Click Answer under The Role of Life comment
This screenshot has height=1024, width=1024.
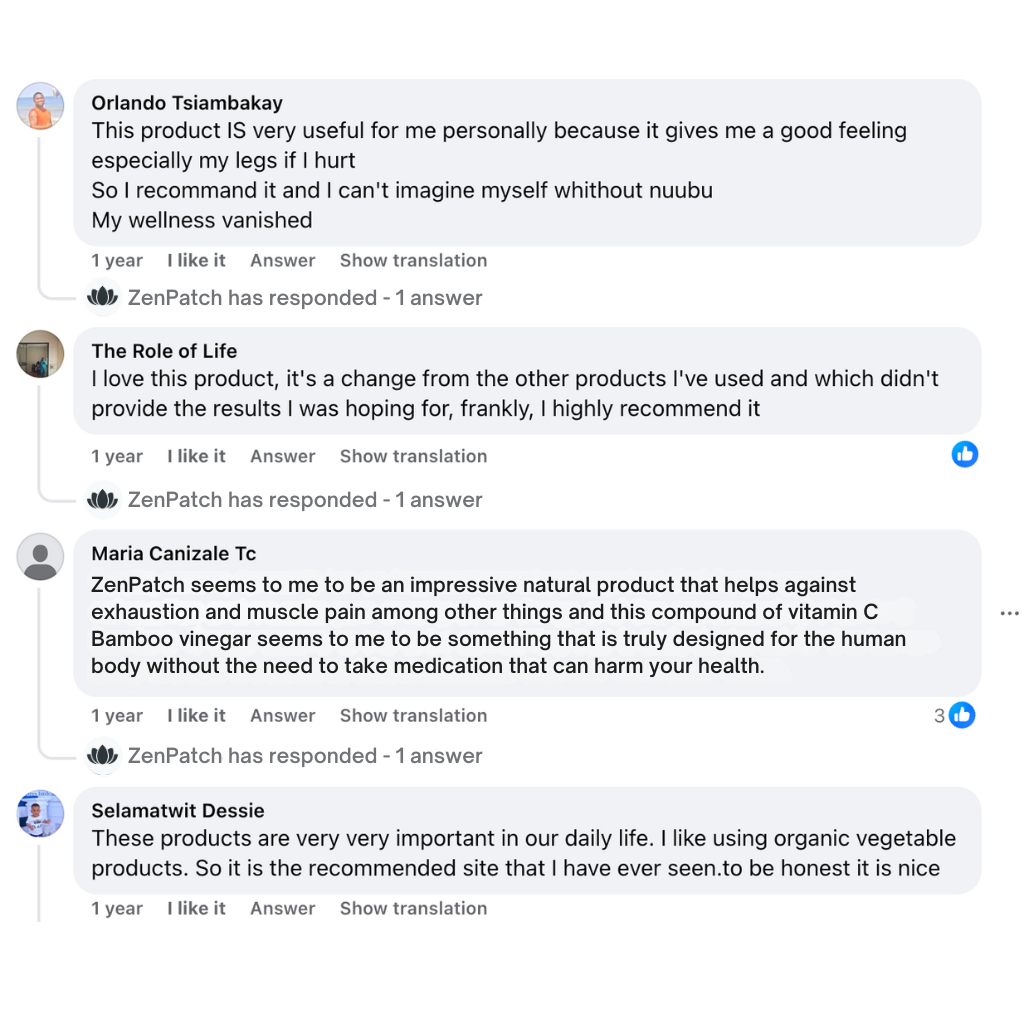[283, 457]
